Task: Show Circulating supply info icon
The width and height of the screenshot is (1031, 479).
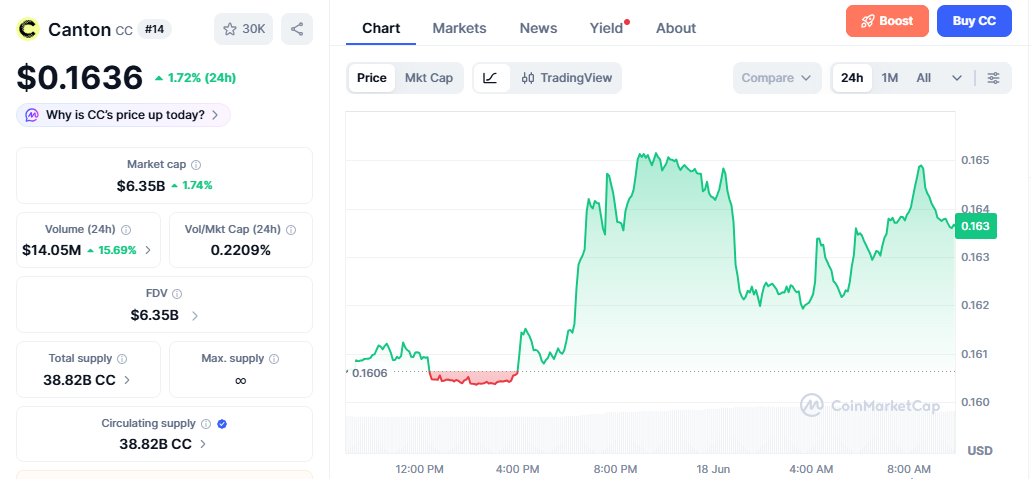Action: point(206,424)
